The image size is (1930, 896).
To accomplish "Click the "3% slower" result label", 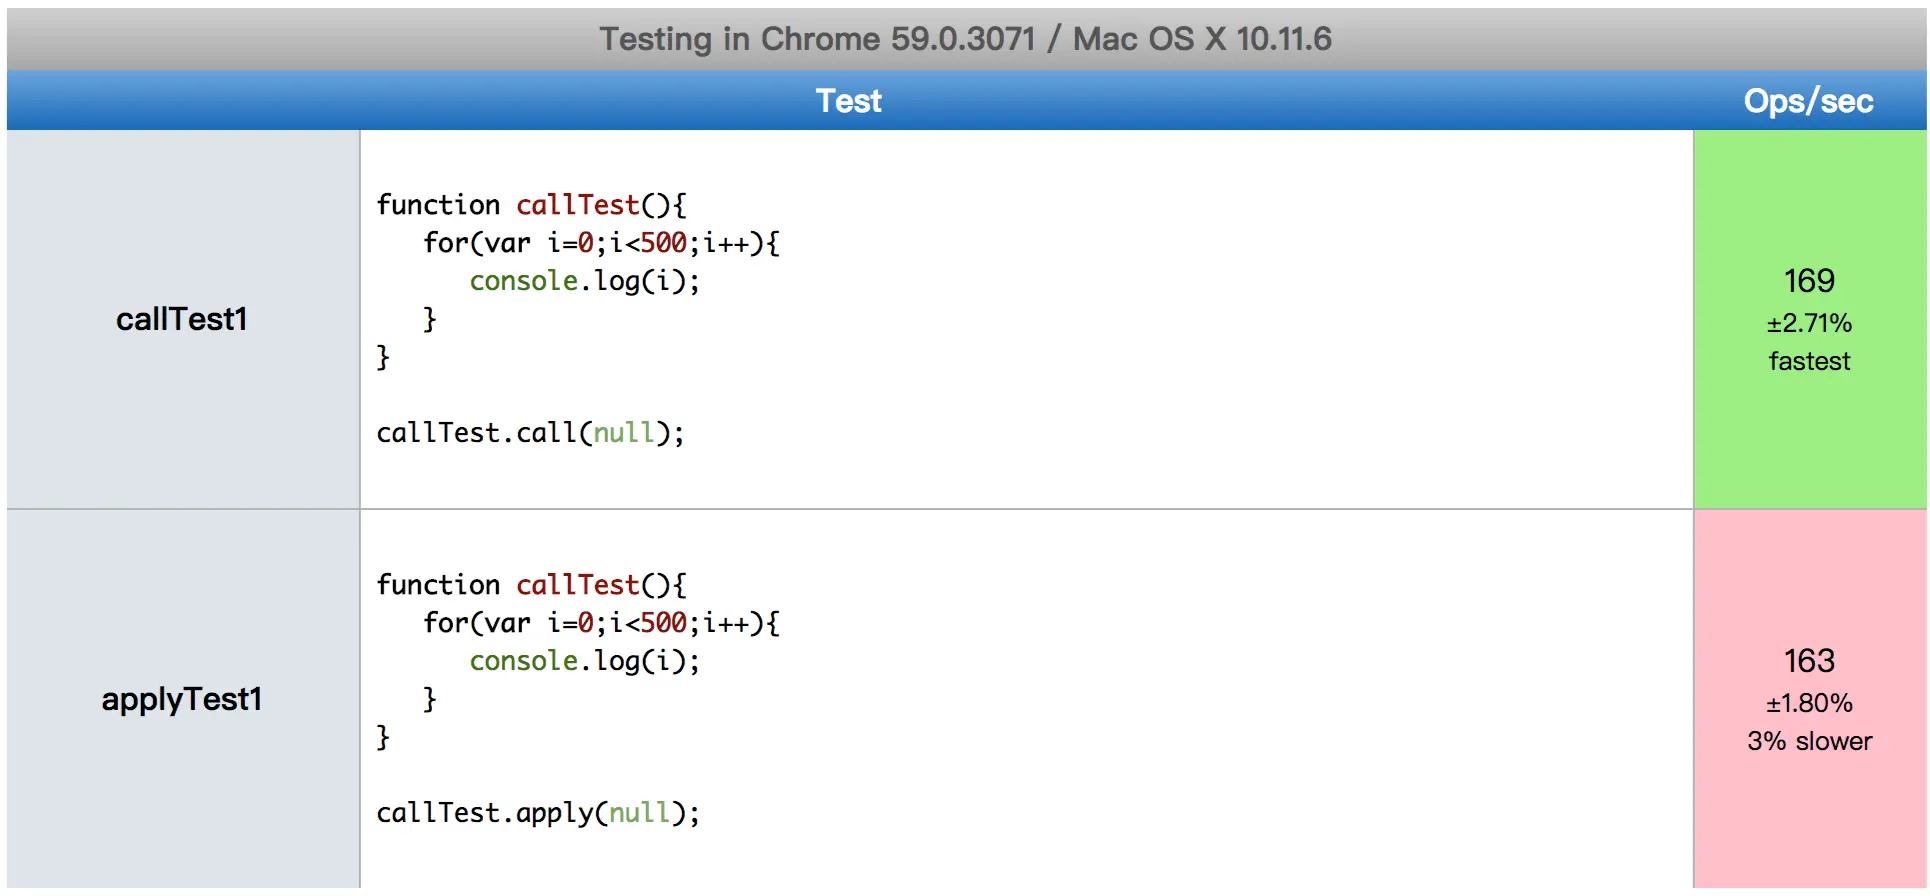I will [1809, 741].
